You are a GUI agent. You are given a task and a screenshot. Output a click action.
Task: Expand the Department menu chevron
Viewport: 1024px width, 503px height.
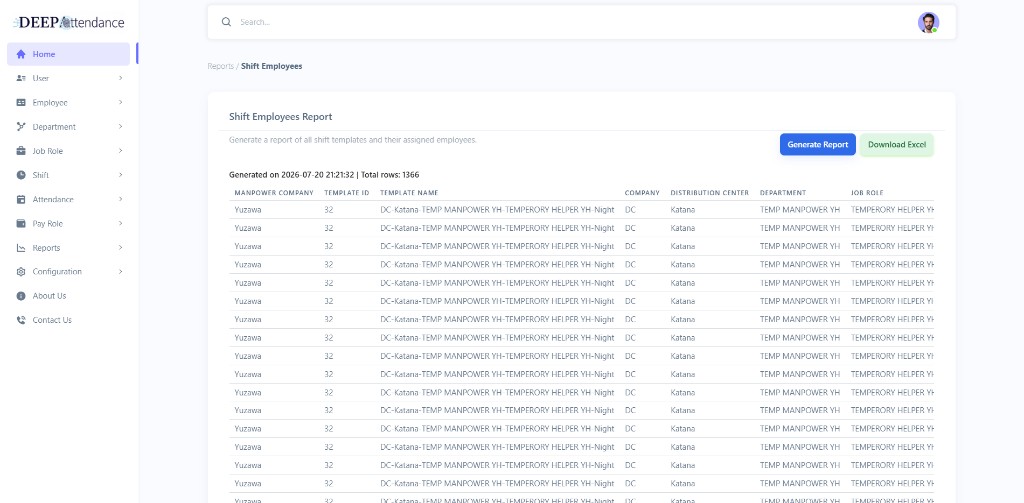click(x=121, y=127)
